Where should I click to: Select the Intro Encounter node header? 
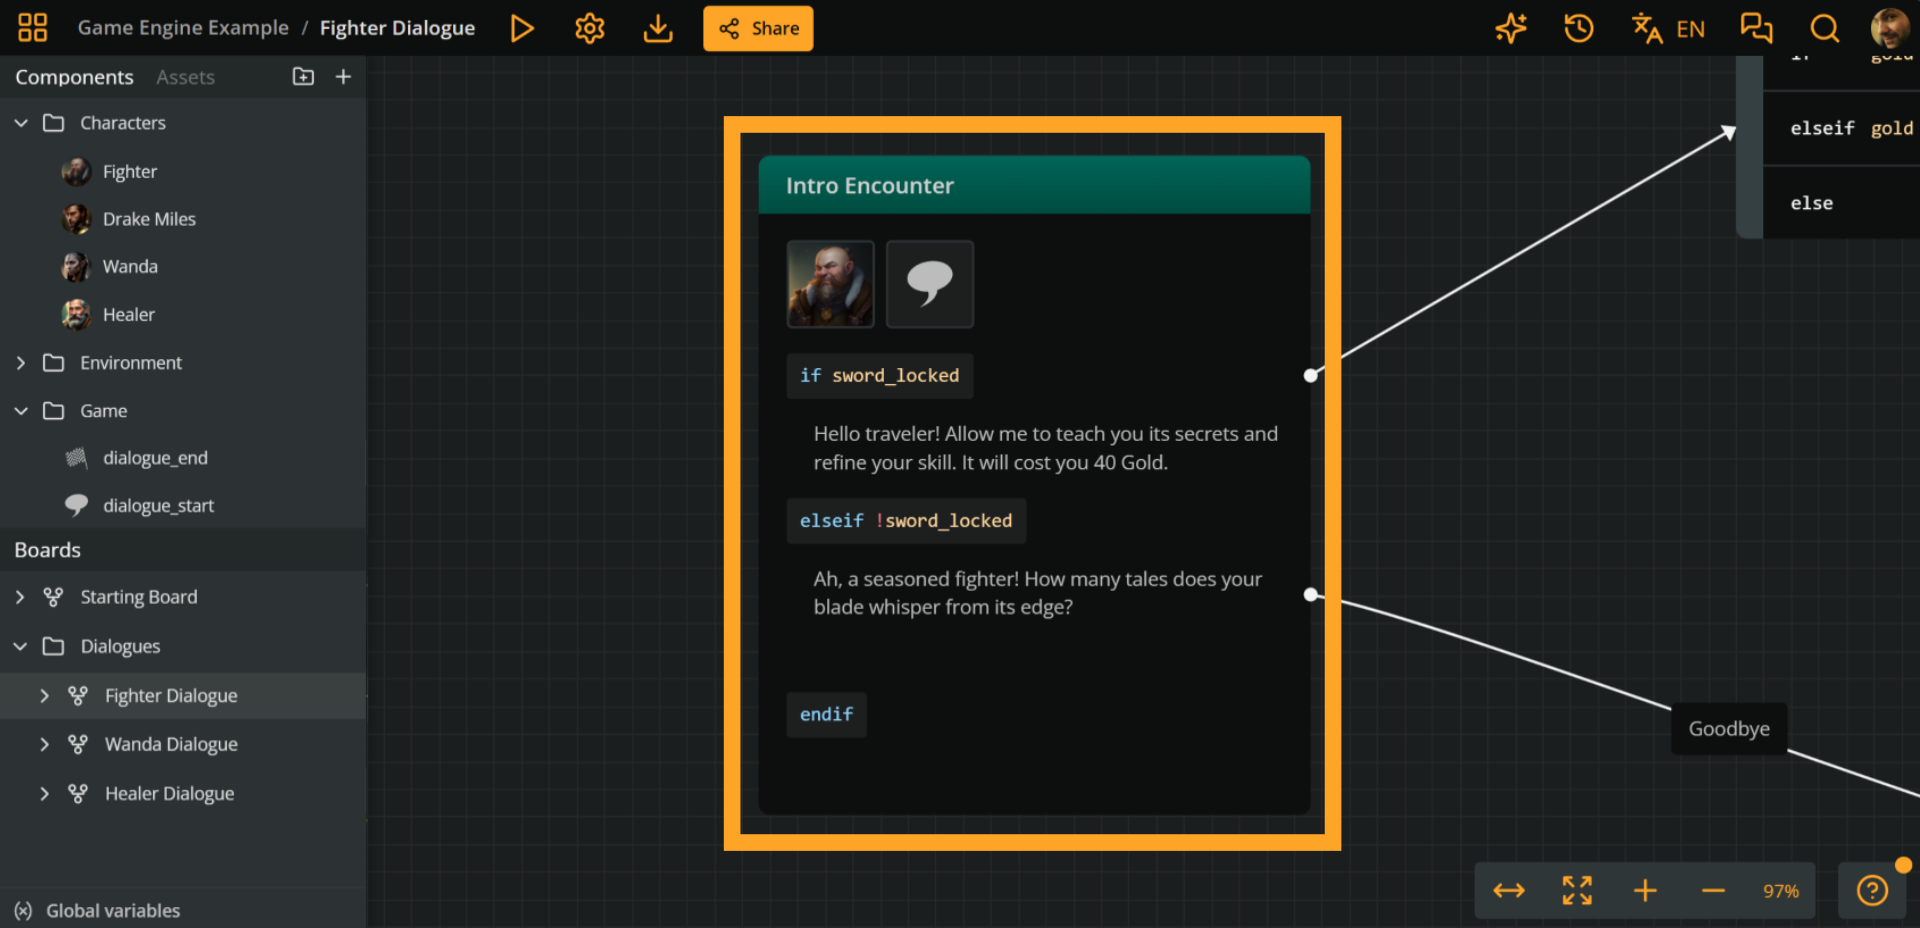(1034, 185)
